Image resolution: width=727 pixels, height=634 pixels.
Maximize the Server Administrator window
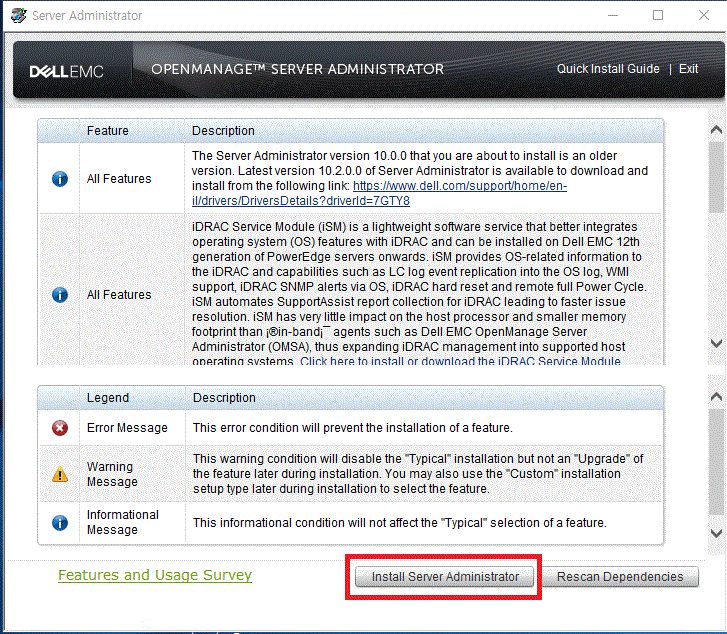pos(658,15)
